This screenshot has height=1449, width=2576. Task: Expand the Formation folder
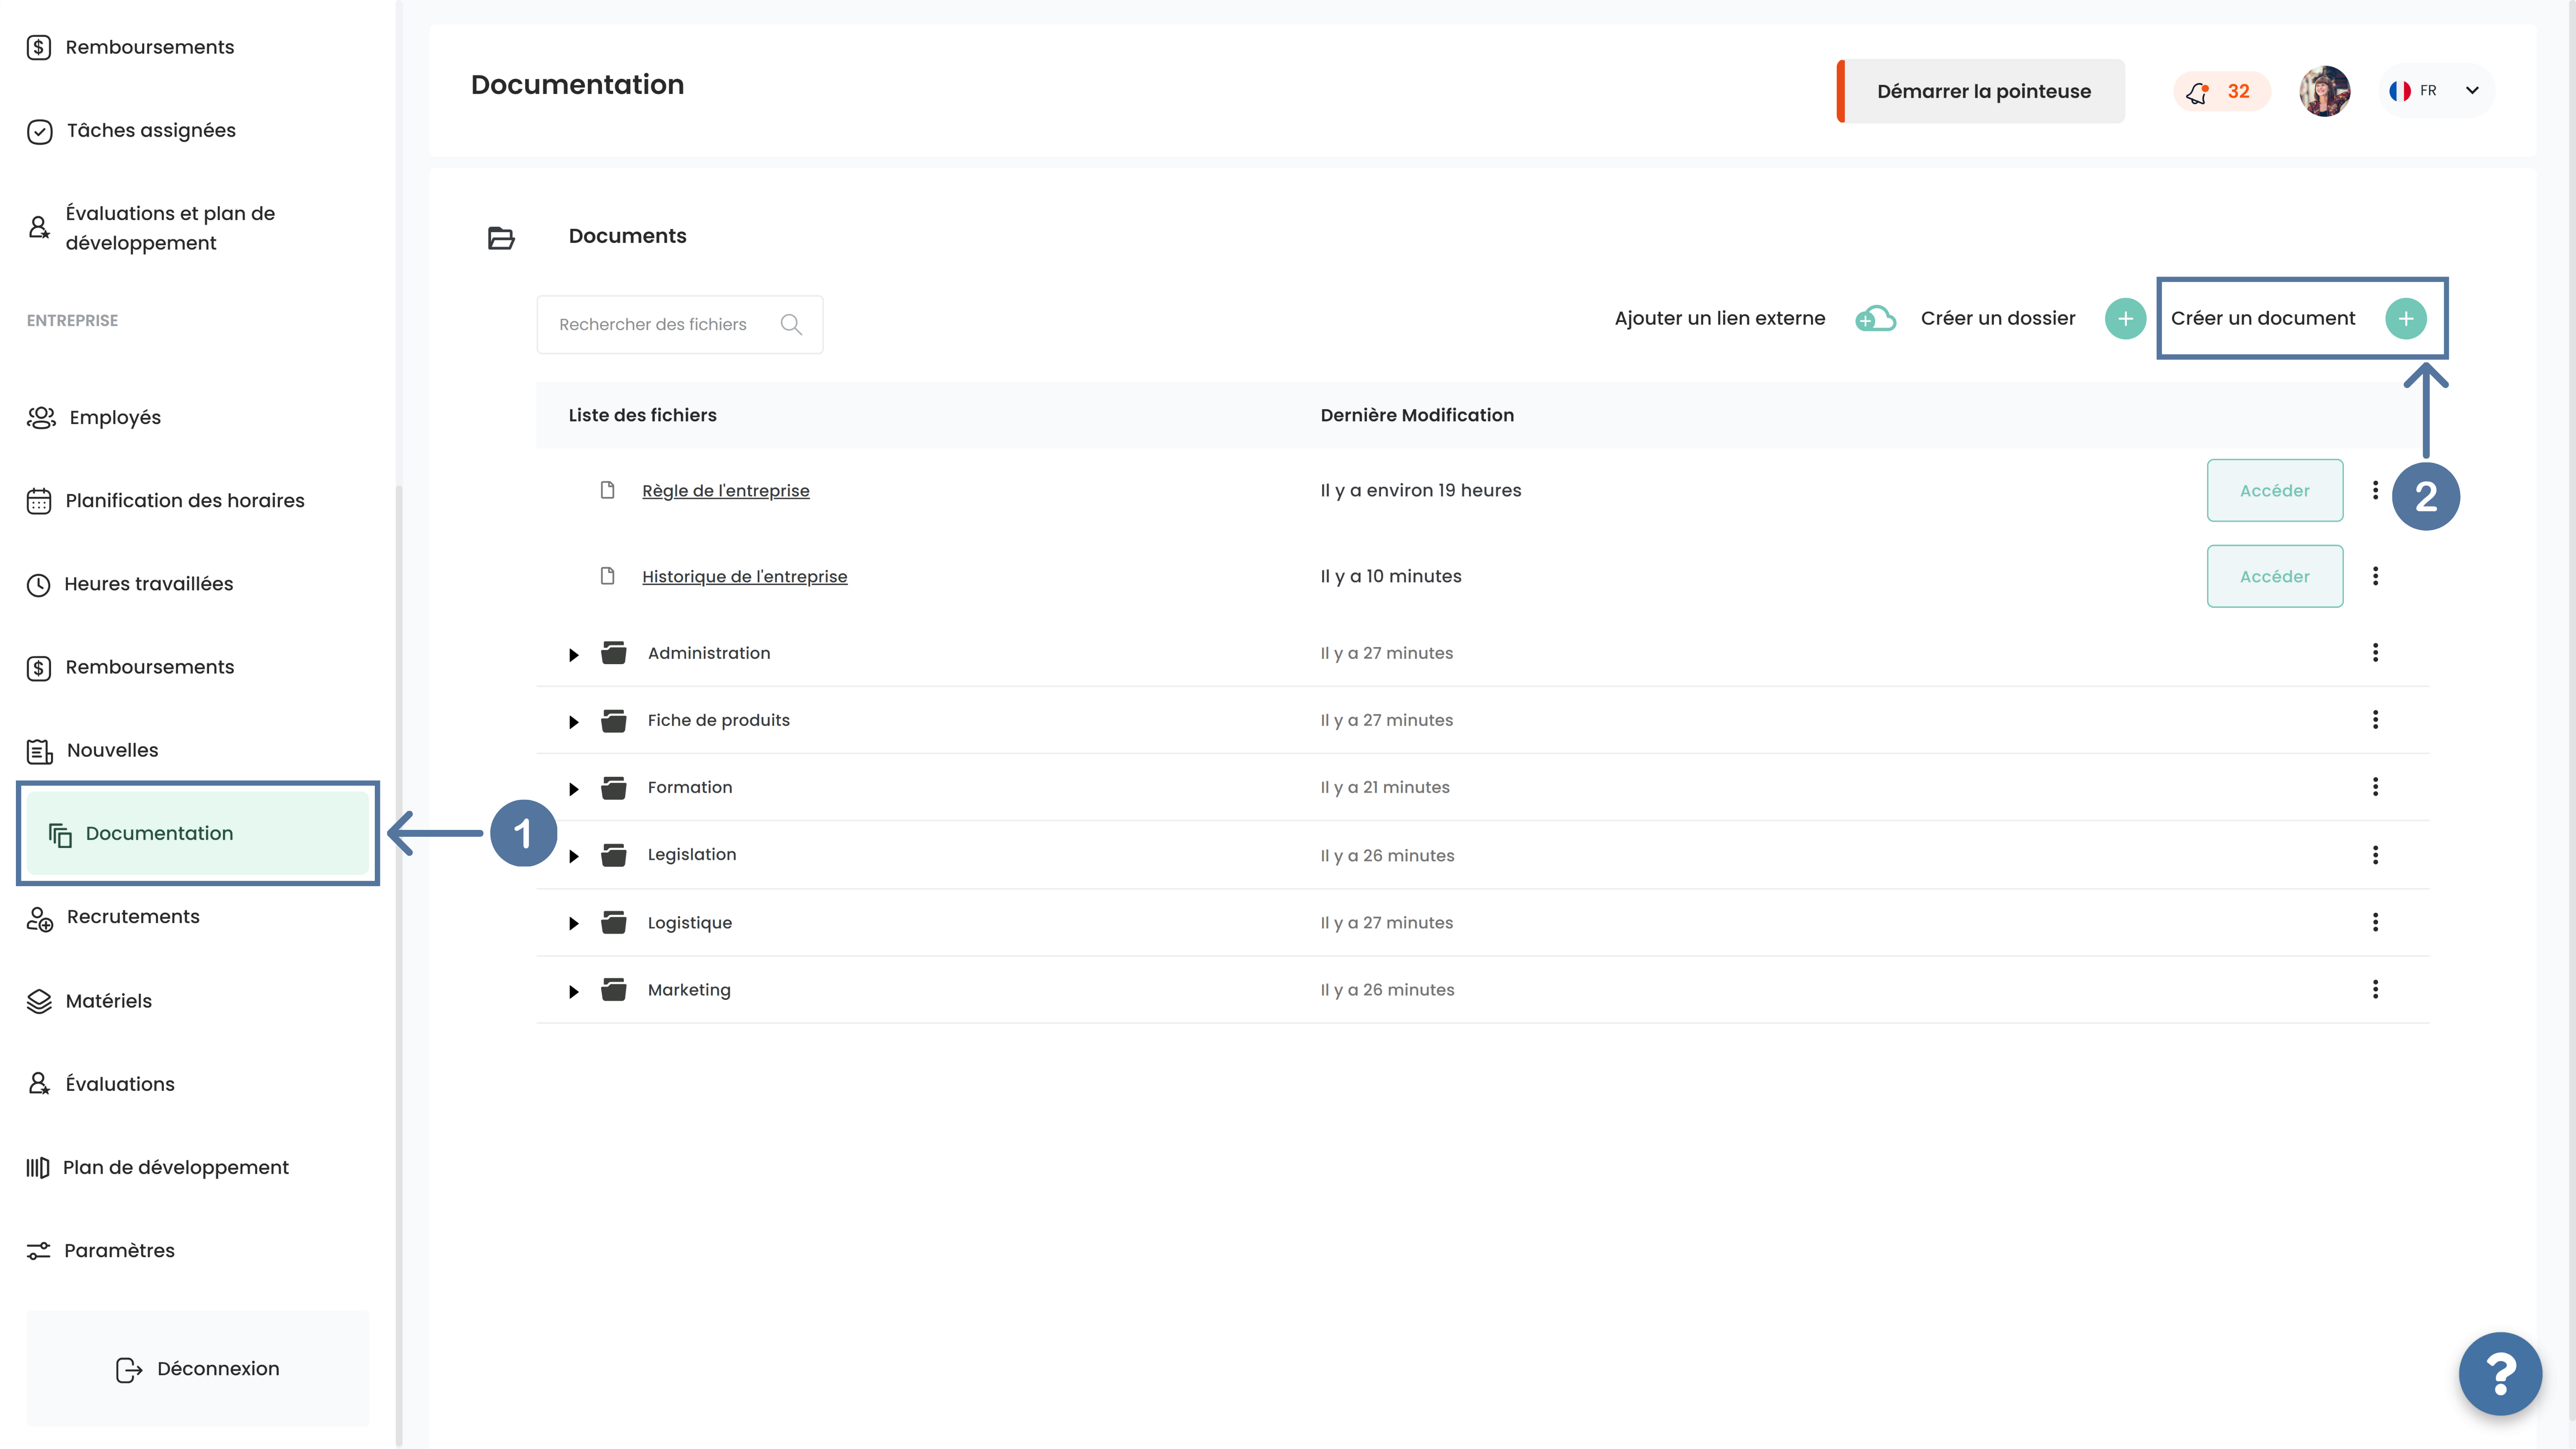574,789
